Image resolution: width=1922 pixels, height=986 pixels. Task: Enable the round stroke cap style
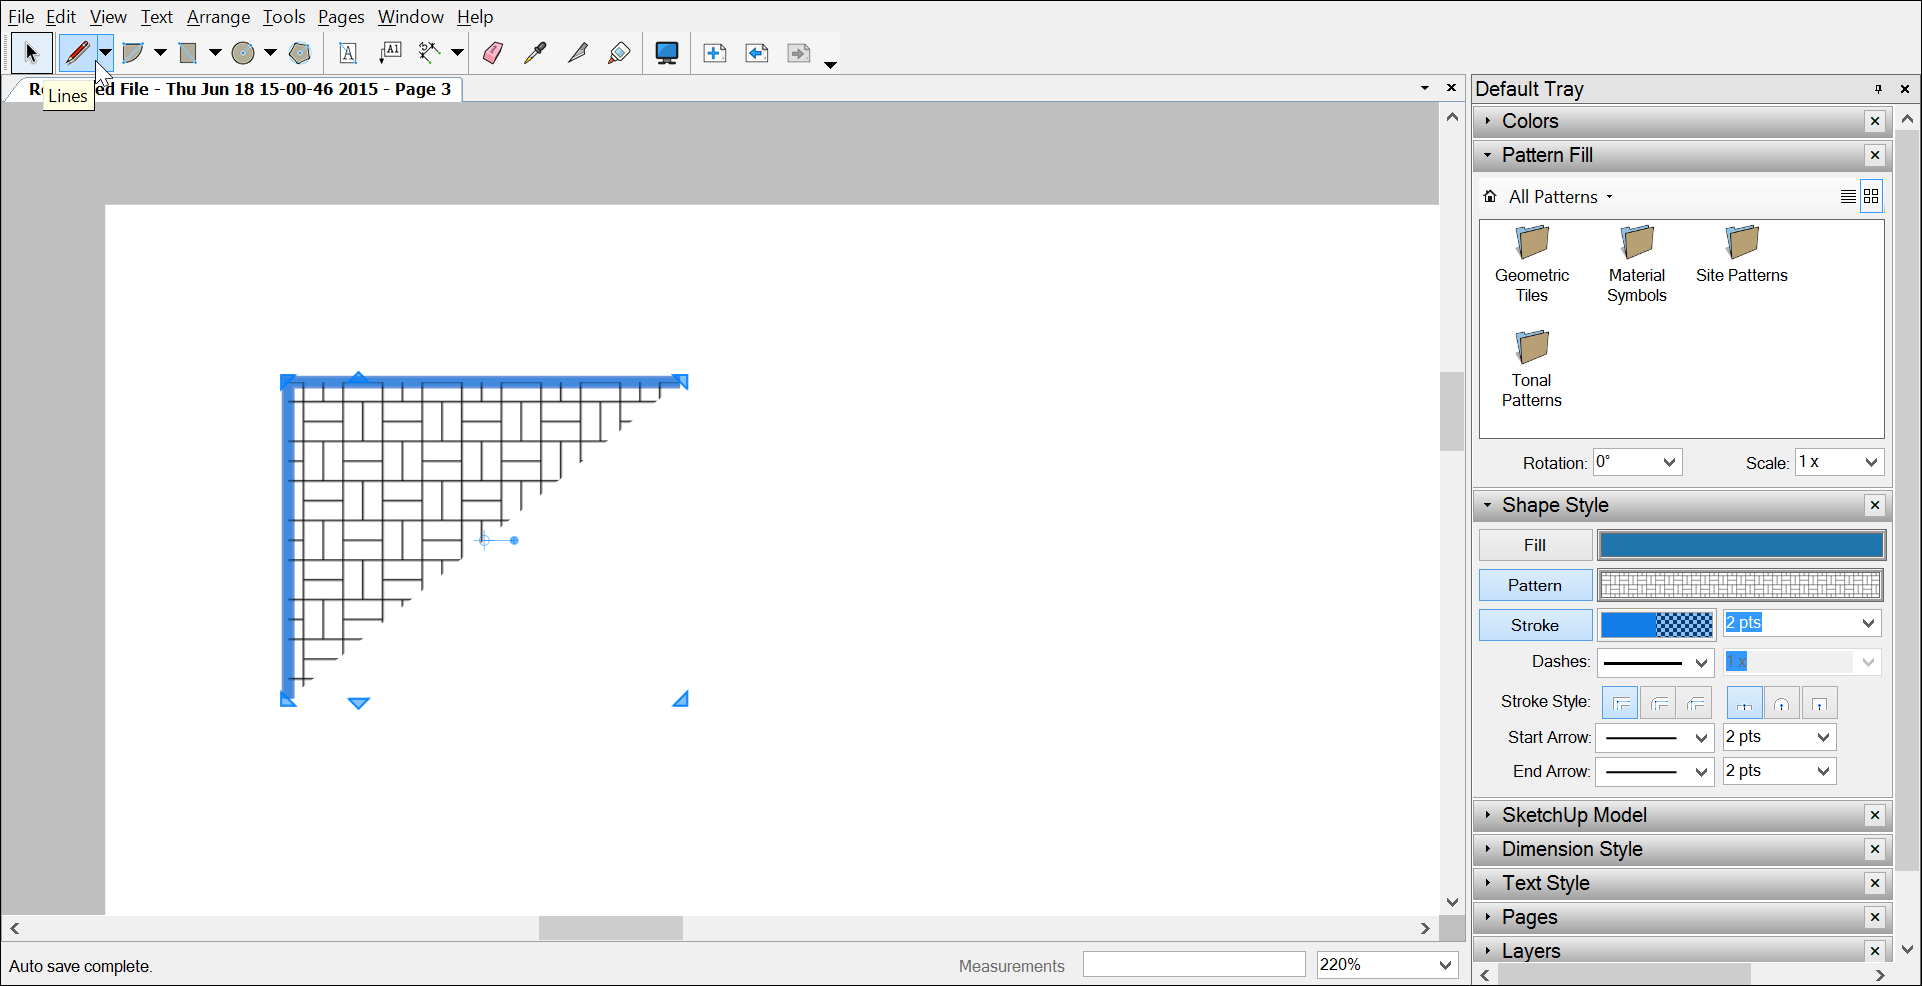tap(1781, 701)
